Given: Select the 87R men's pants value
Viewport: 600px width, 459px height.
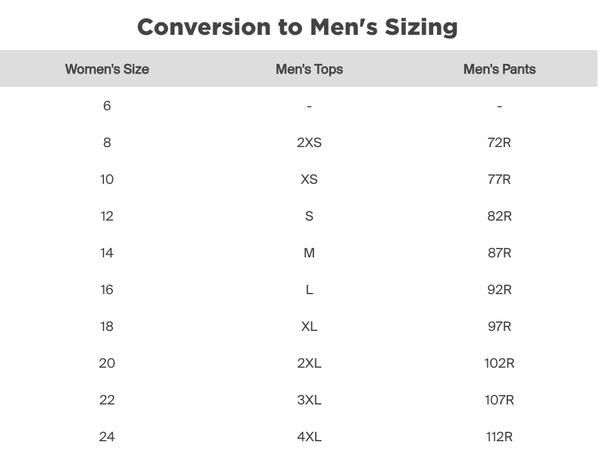Looking at the screenshot, I should [499, 253].
